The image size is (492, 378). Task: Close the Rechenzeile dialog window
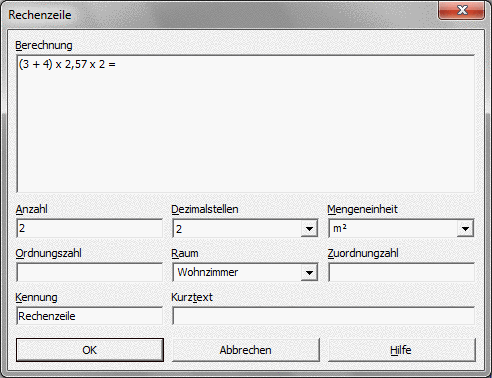click(x=462, y=10)
